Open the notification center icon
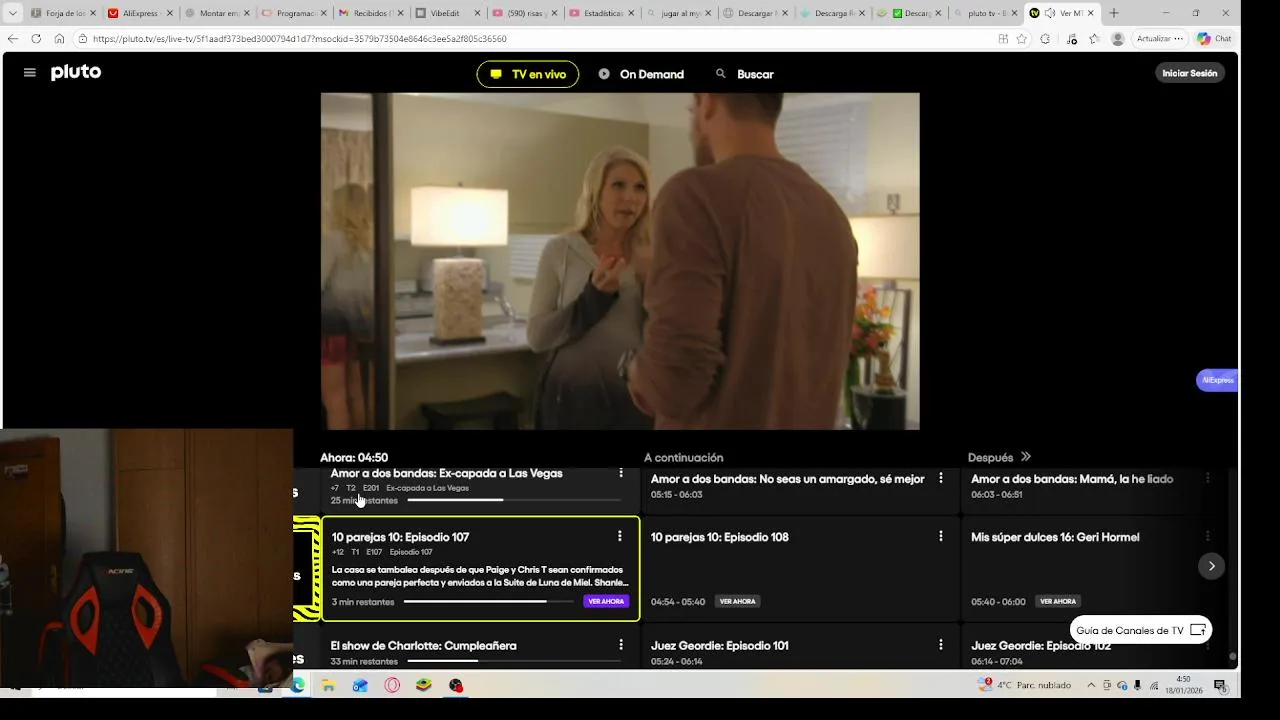 pyautogui.click(x=1220, y=685)
